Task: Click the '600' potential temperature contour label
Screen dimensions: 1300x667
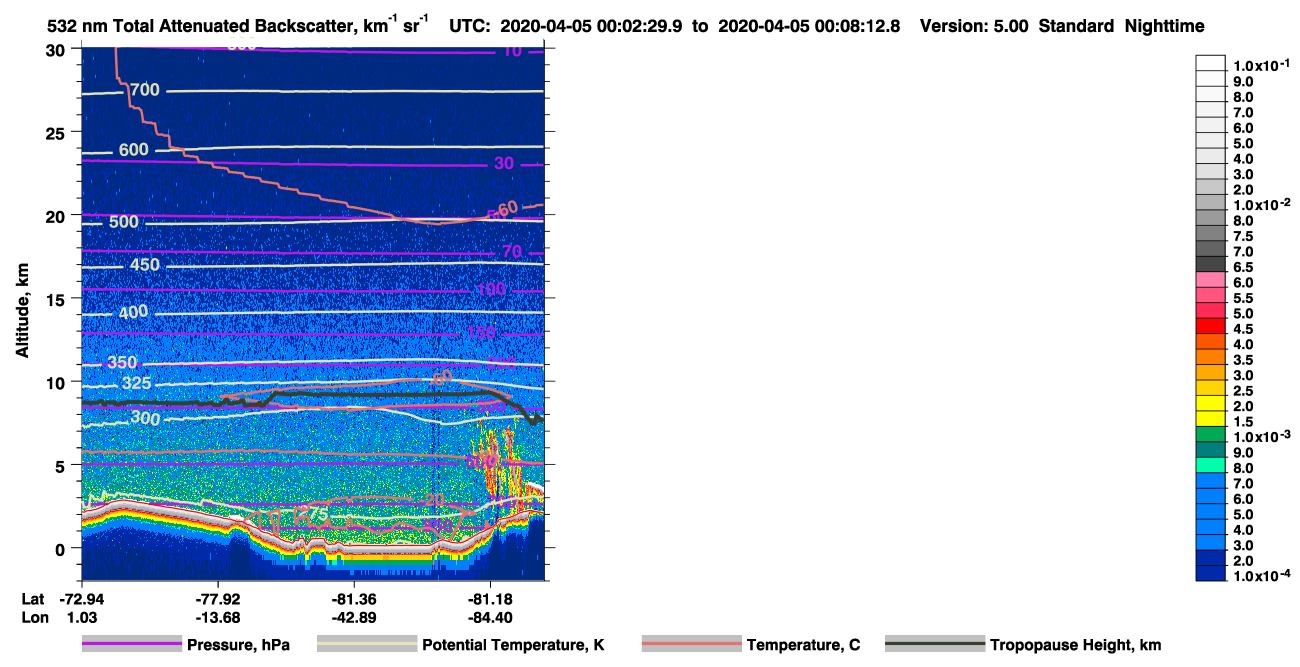Action: [133, 150]
